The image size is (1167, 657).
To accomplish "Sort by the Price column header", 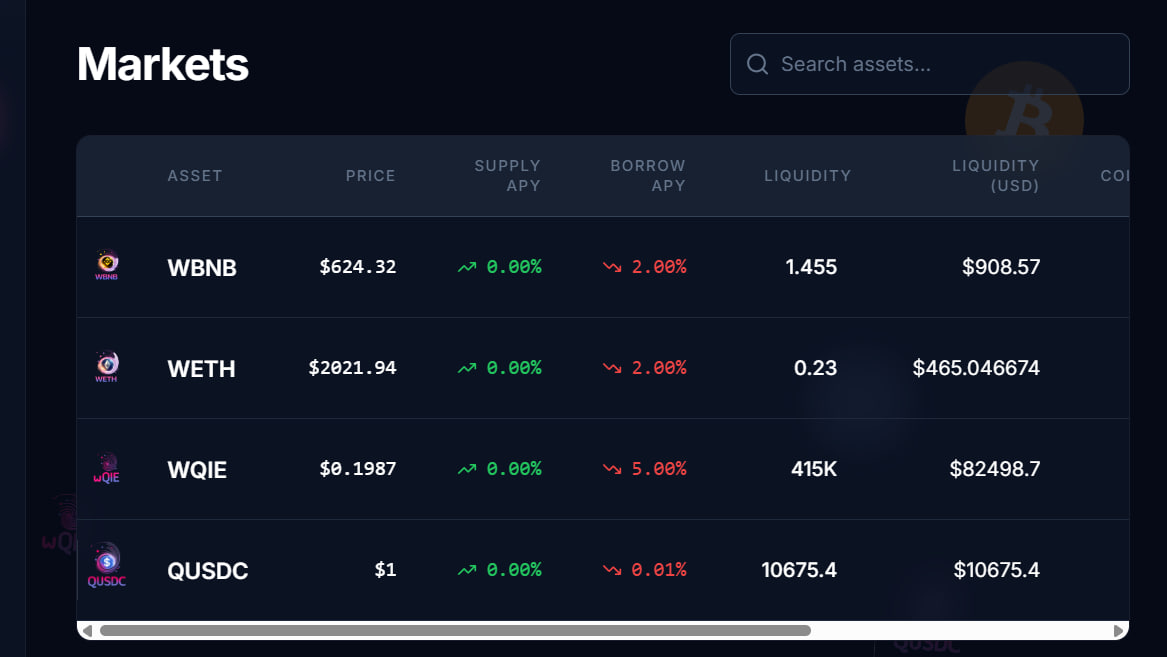I will click(x=370, y=175).
